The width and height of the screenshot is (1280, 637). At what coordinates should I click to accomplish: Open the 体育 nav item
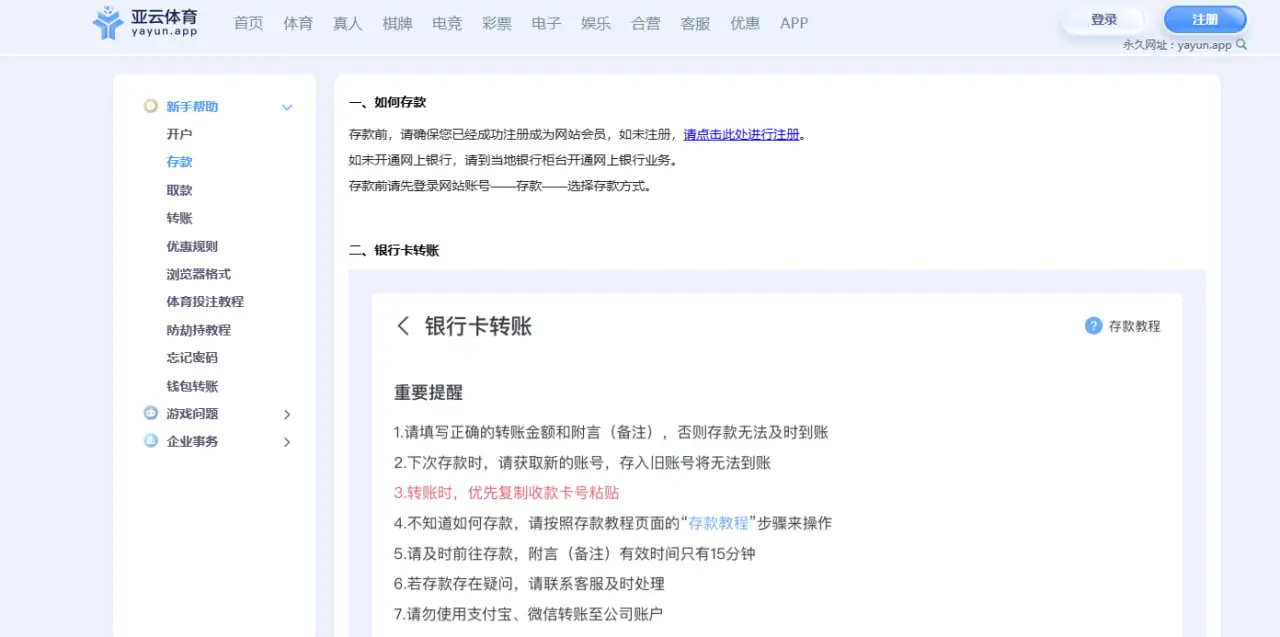point(298,23)
